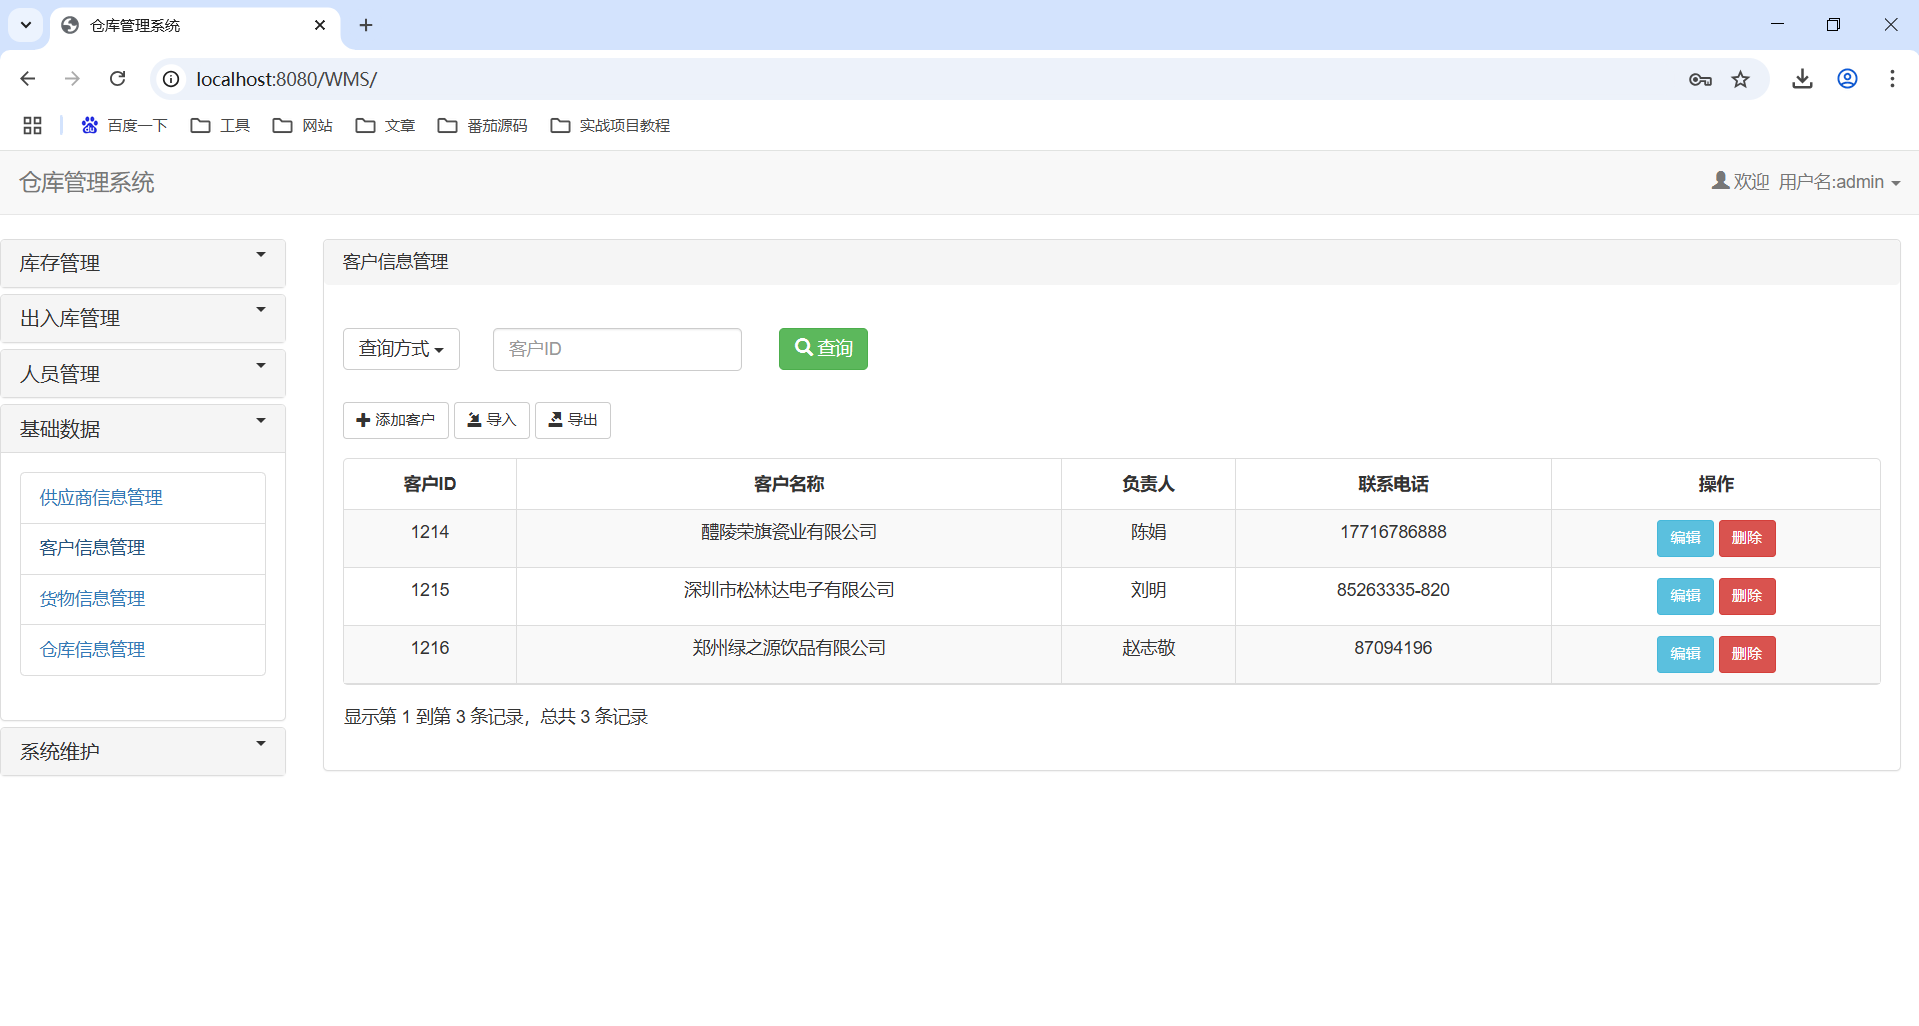
Task: Expand the 系统维护 sidebar section
Action: click(x=143, y=751)
